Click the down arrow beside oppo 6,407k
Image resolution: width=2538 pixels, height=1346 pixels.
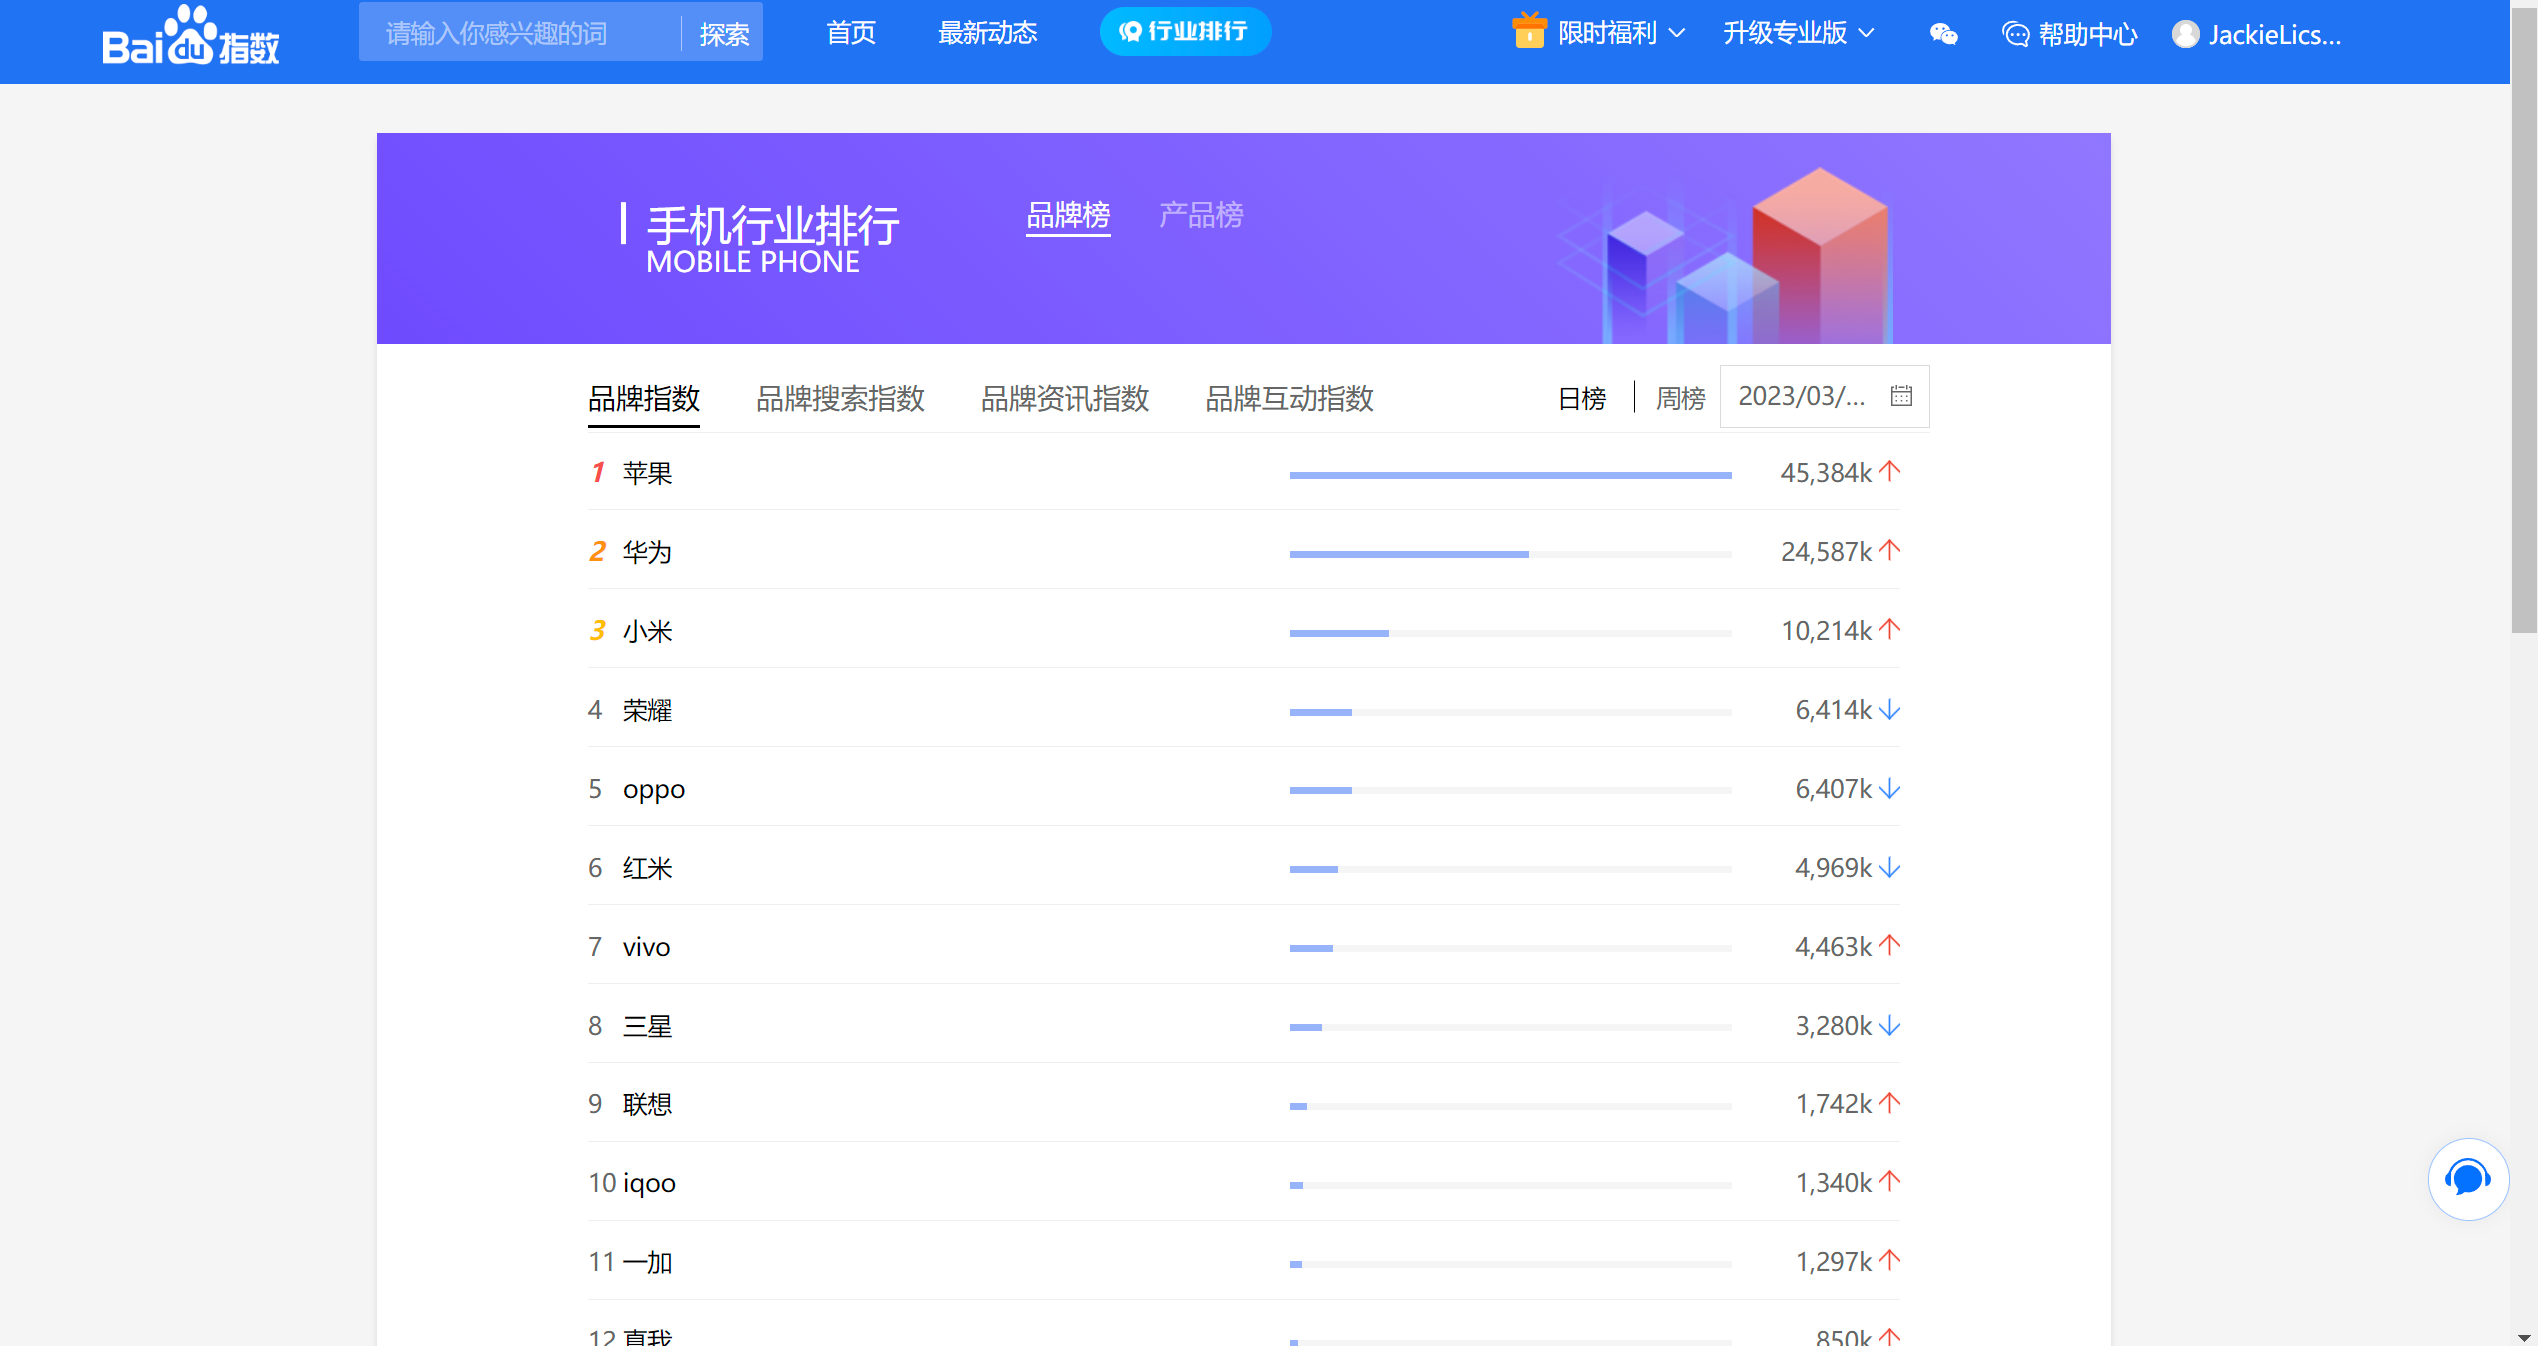(x=1889, y=788)
